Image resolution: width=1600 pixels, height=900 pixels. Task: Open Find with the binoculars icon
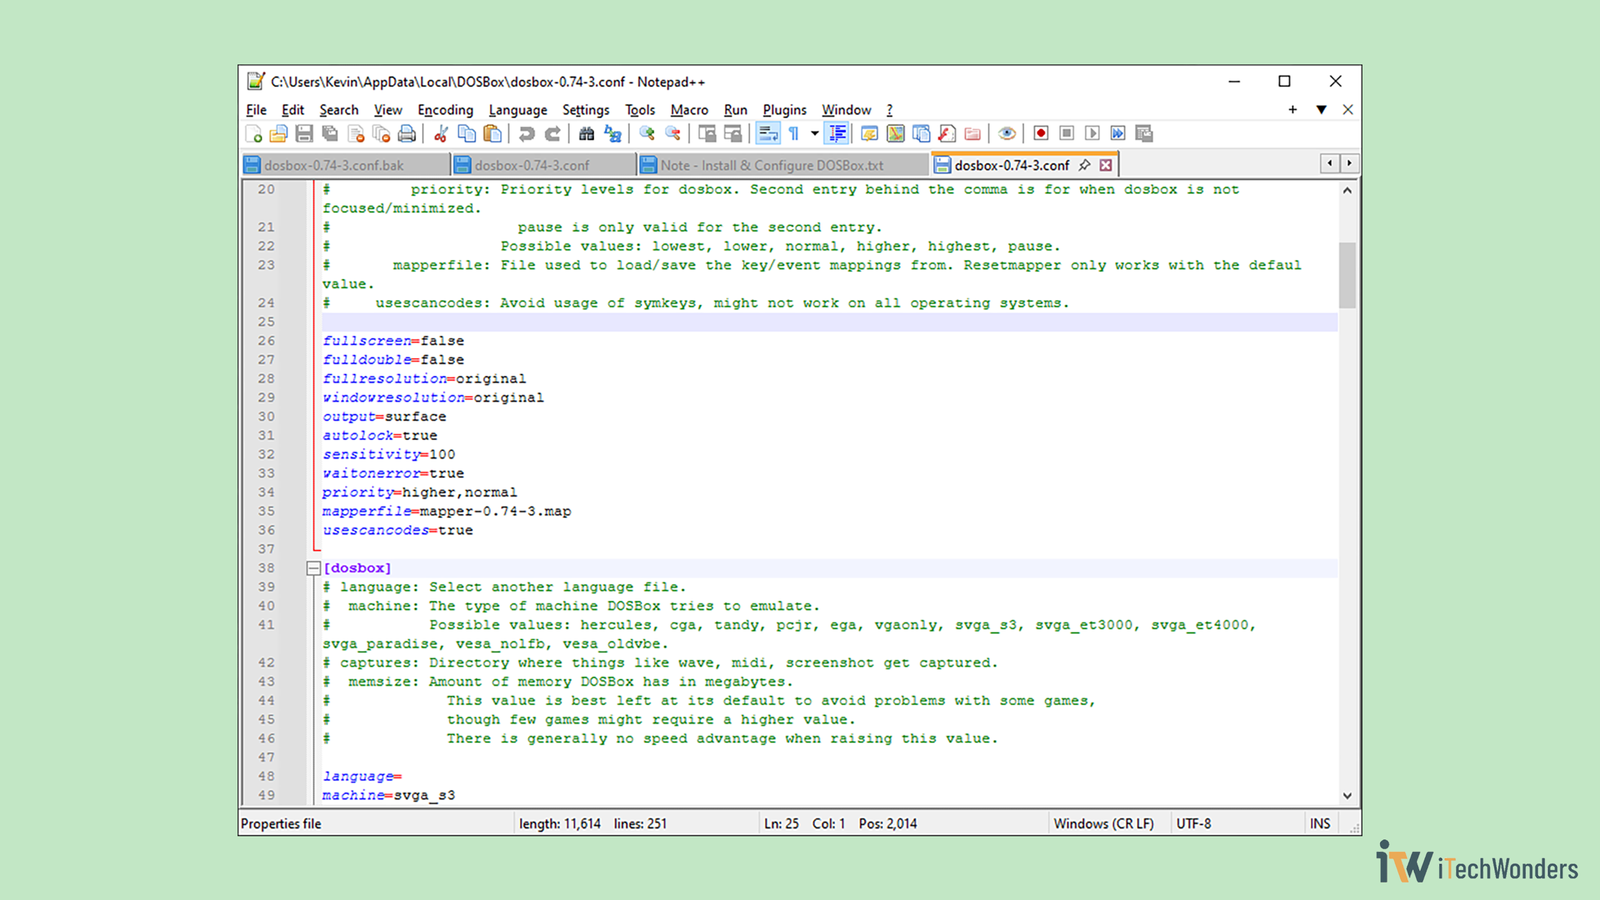point(587,134)
